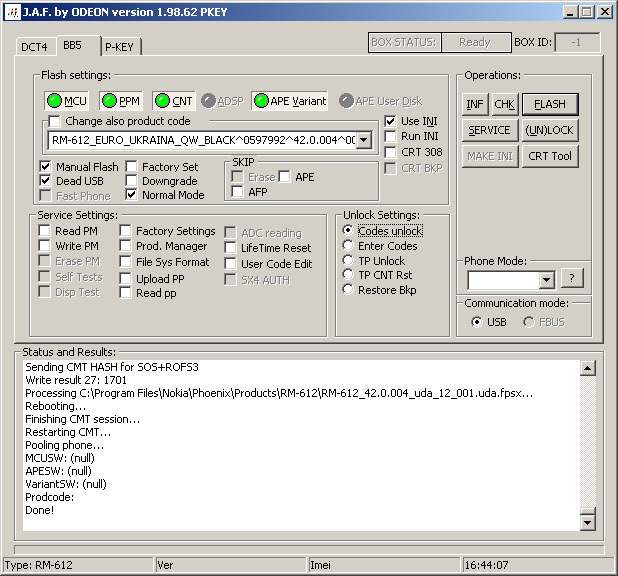Start flashing with the FLASH button
The image size is (618, 576).
pos(550,104)
